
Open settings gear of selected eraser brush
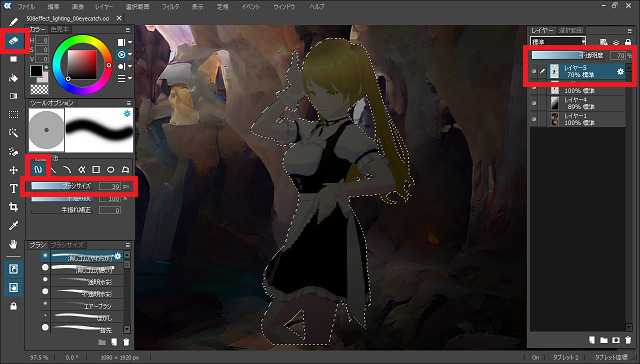[x=118, y=256]
